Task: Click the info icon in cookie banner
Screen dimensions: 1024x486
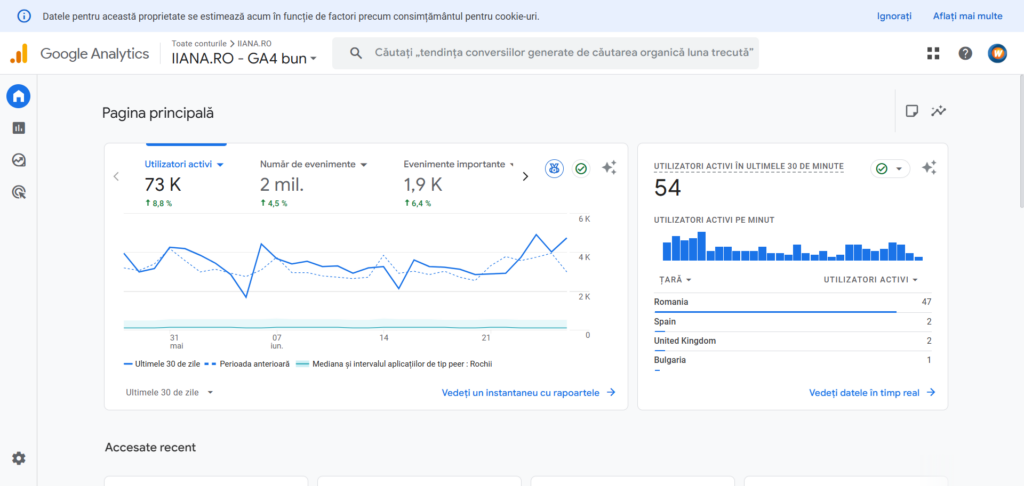Action: (x=24, y=16)
